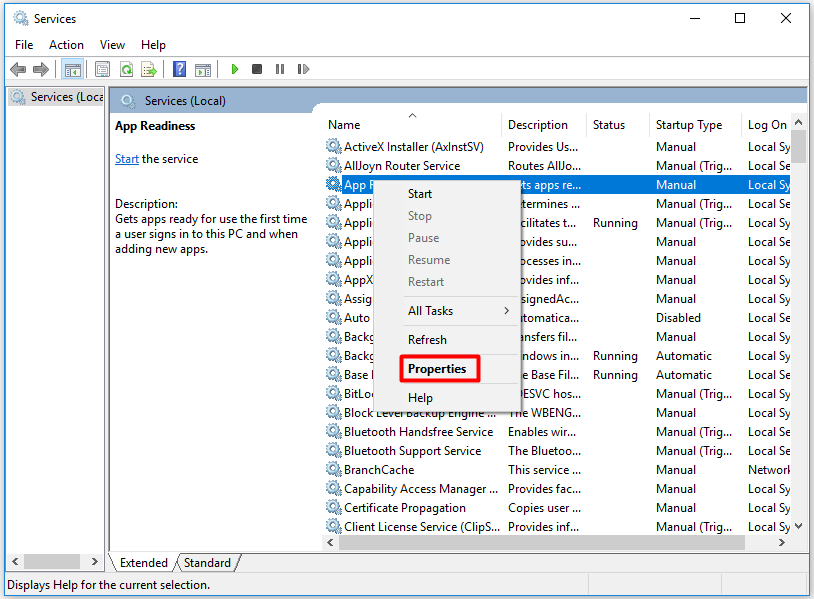Click the Properties sheet toolbar icon

(x=102, y=69)
